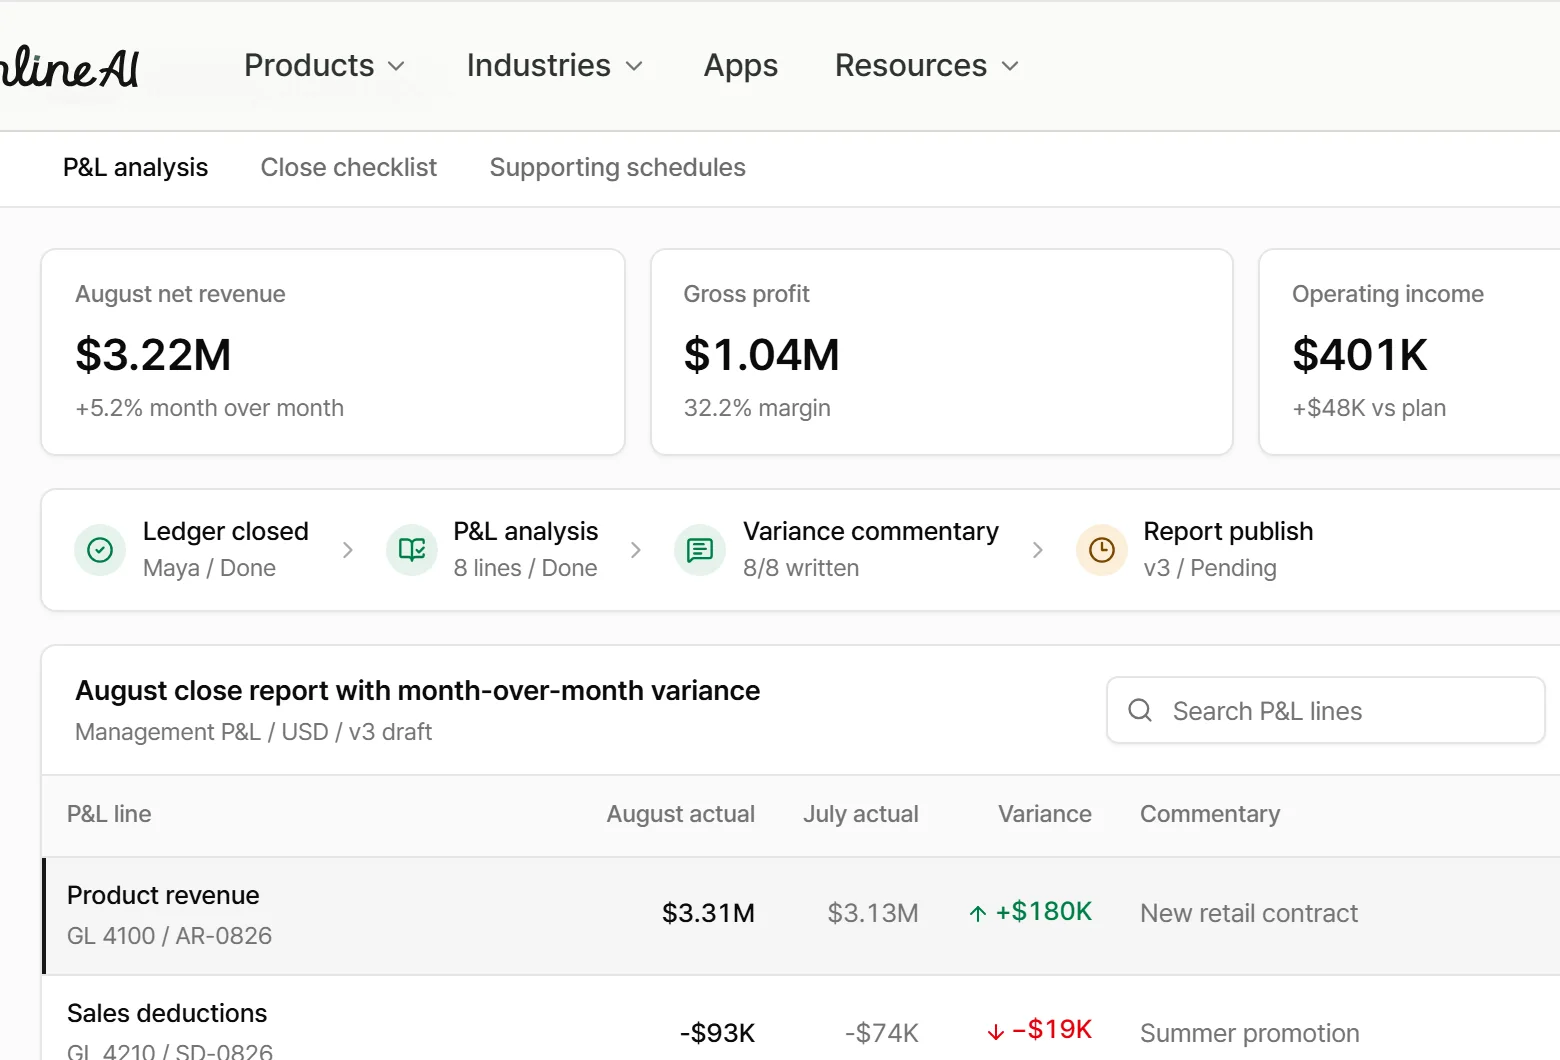Click the July actual column header

[x=861, y=814]
